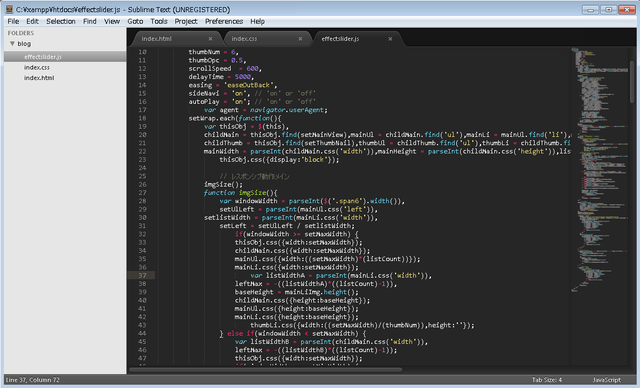Open the Selection menu
The height and width of the screenshot is (388, 640).
tap(61, 21)
